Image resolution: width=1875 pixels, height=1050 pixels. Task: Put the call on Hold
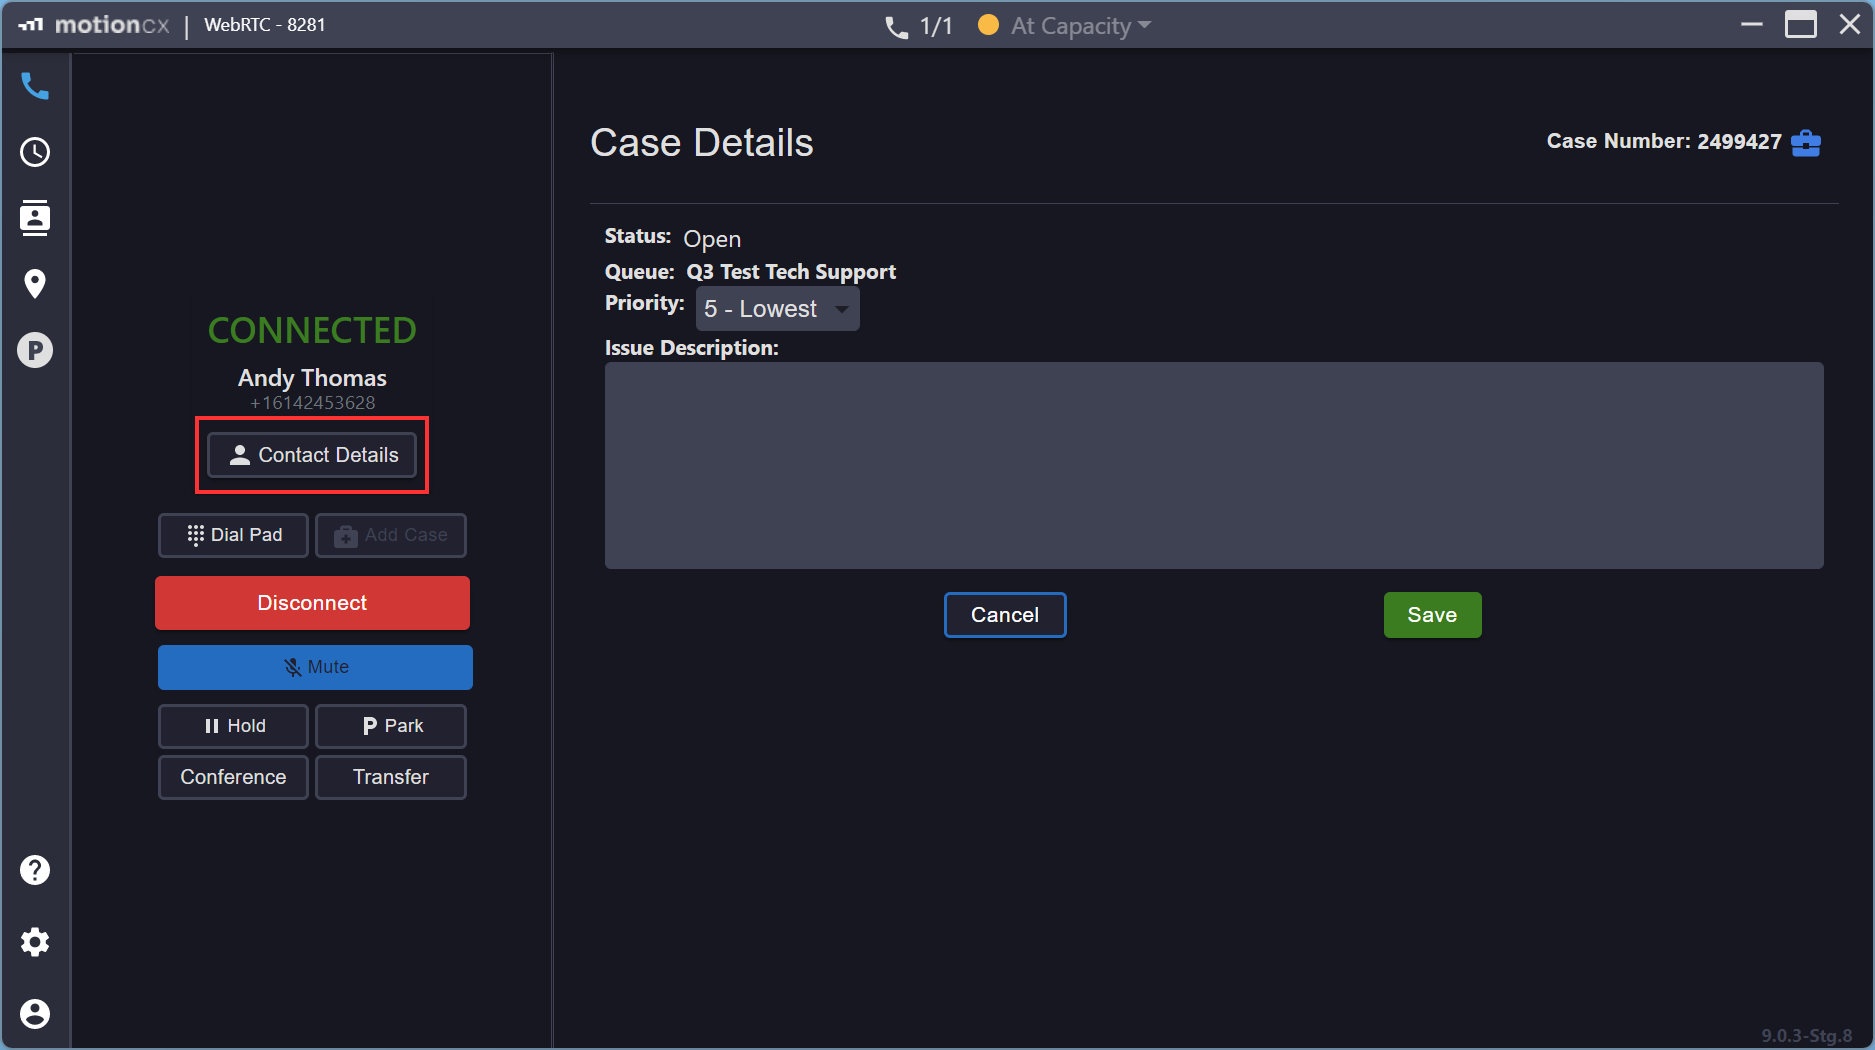pos(233,726)
